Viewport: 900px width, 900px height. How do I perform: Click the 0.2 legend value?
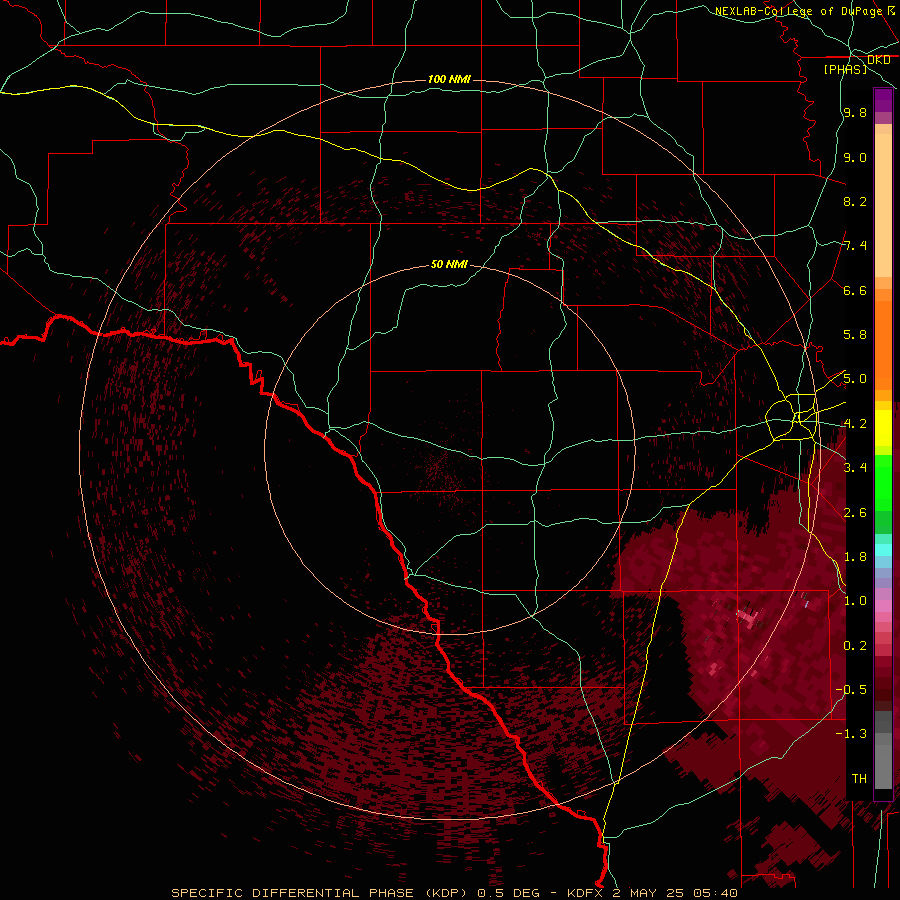(x=855, y=646)
